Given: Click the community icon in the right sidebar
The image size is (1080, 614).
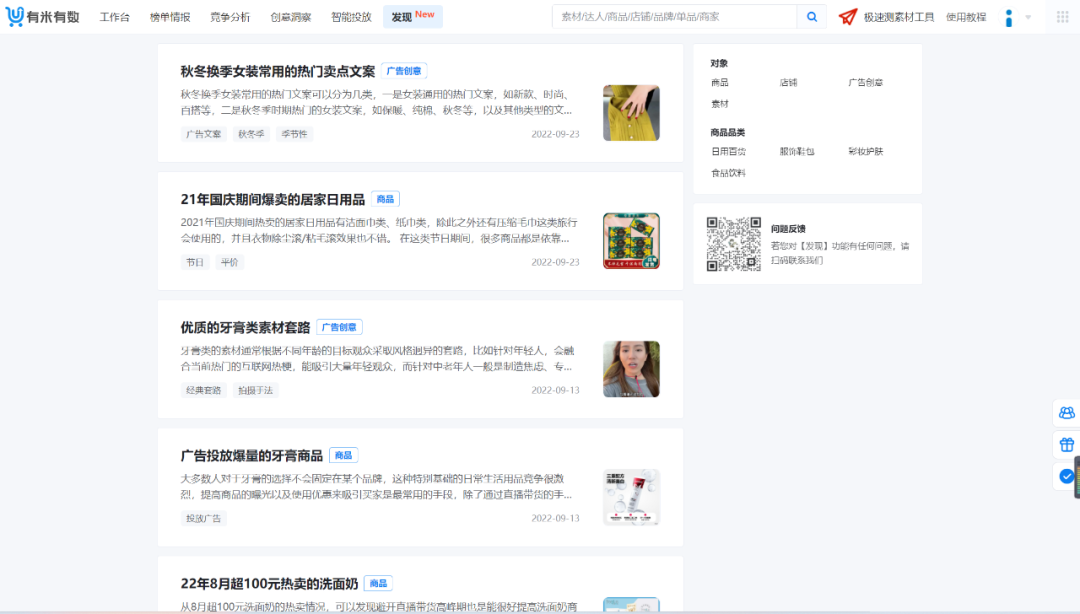Looking at the screenshot, I should click(x=1064, y=413).
